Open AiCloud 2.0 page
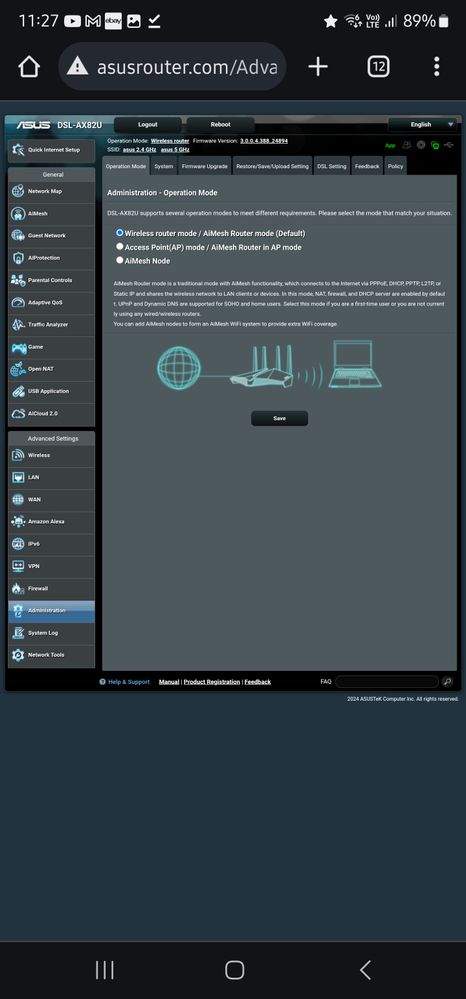Screen dimensions: 466x999 pos(52,413)
